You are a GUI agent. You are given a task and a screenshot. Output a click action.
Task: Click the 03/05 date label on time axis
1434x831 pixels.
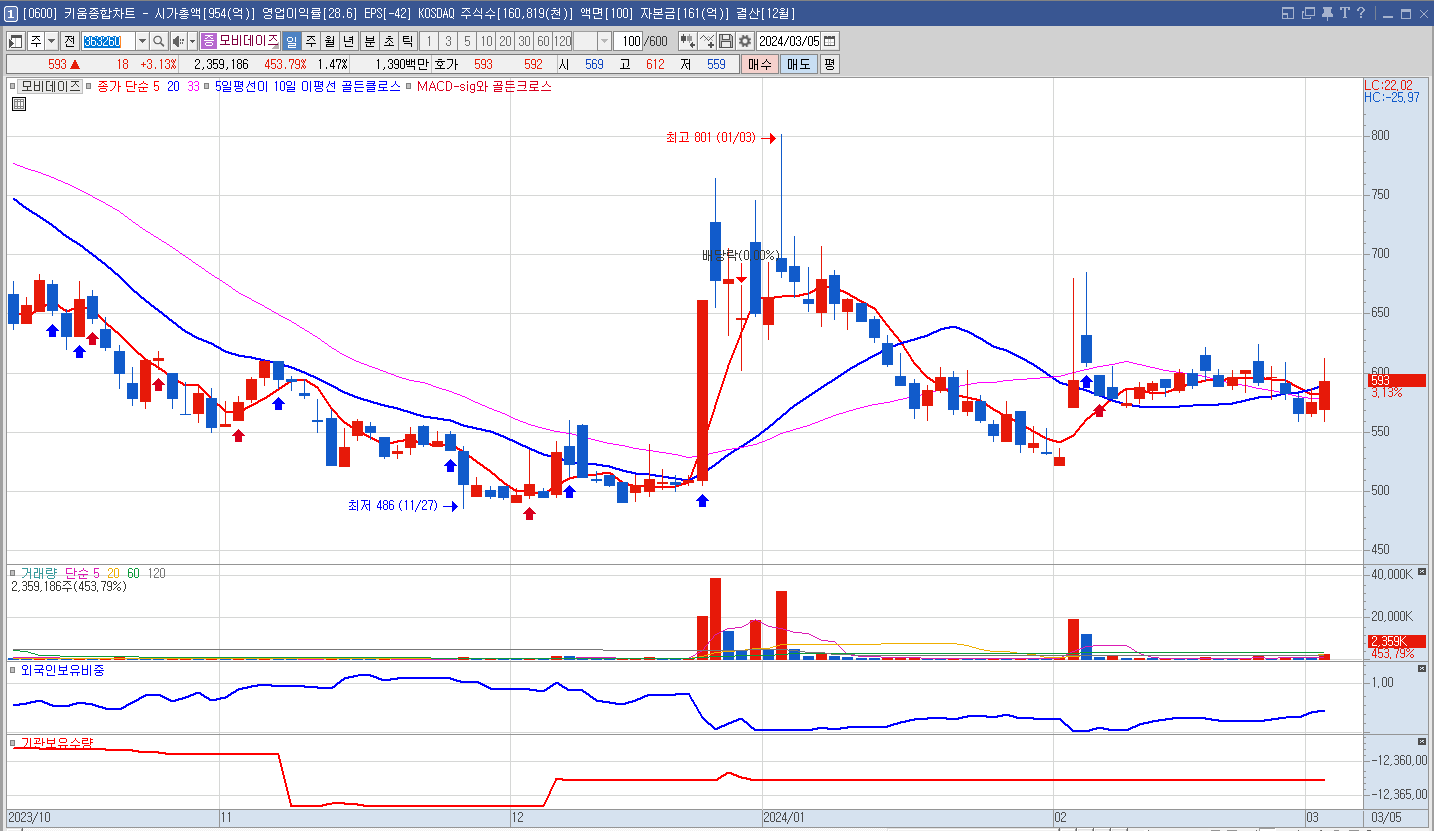(1385, 817)
